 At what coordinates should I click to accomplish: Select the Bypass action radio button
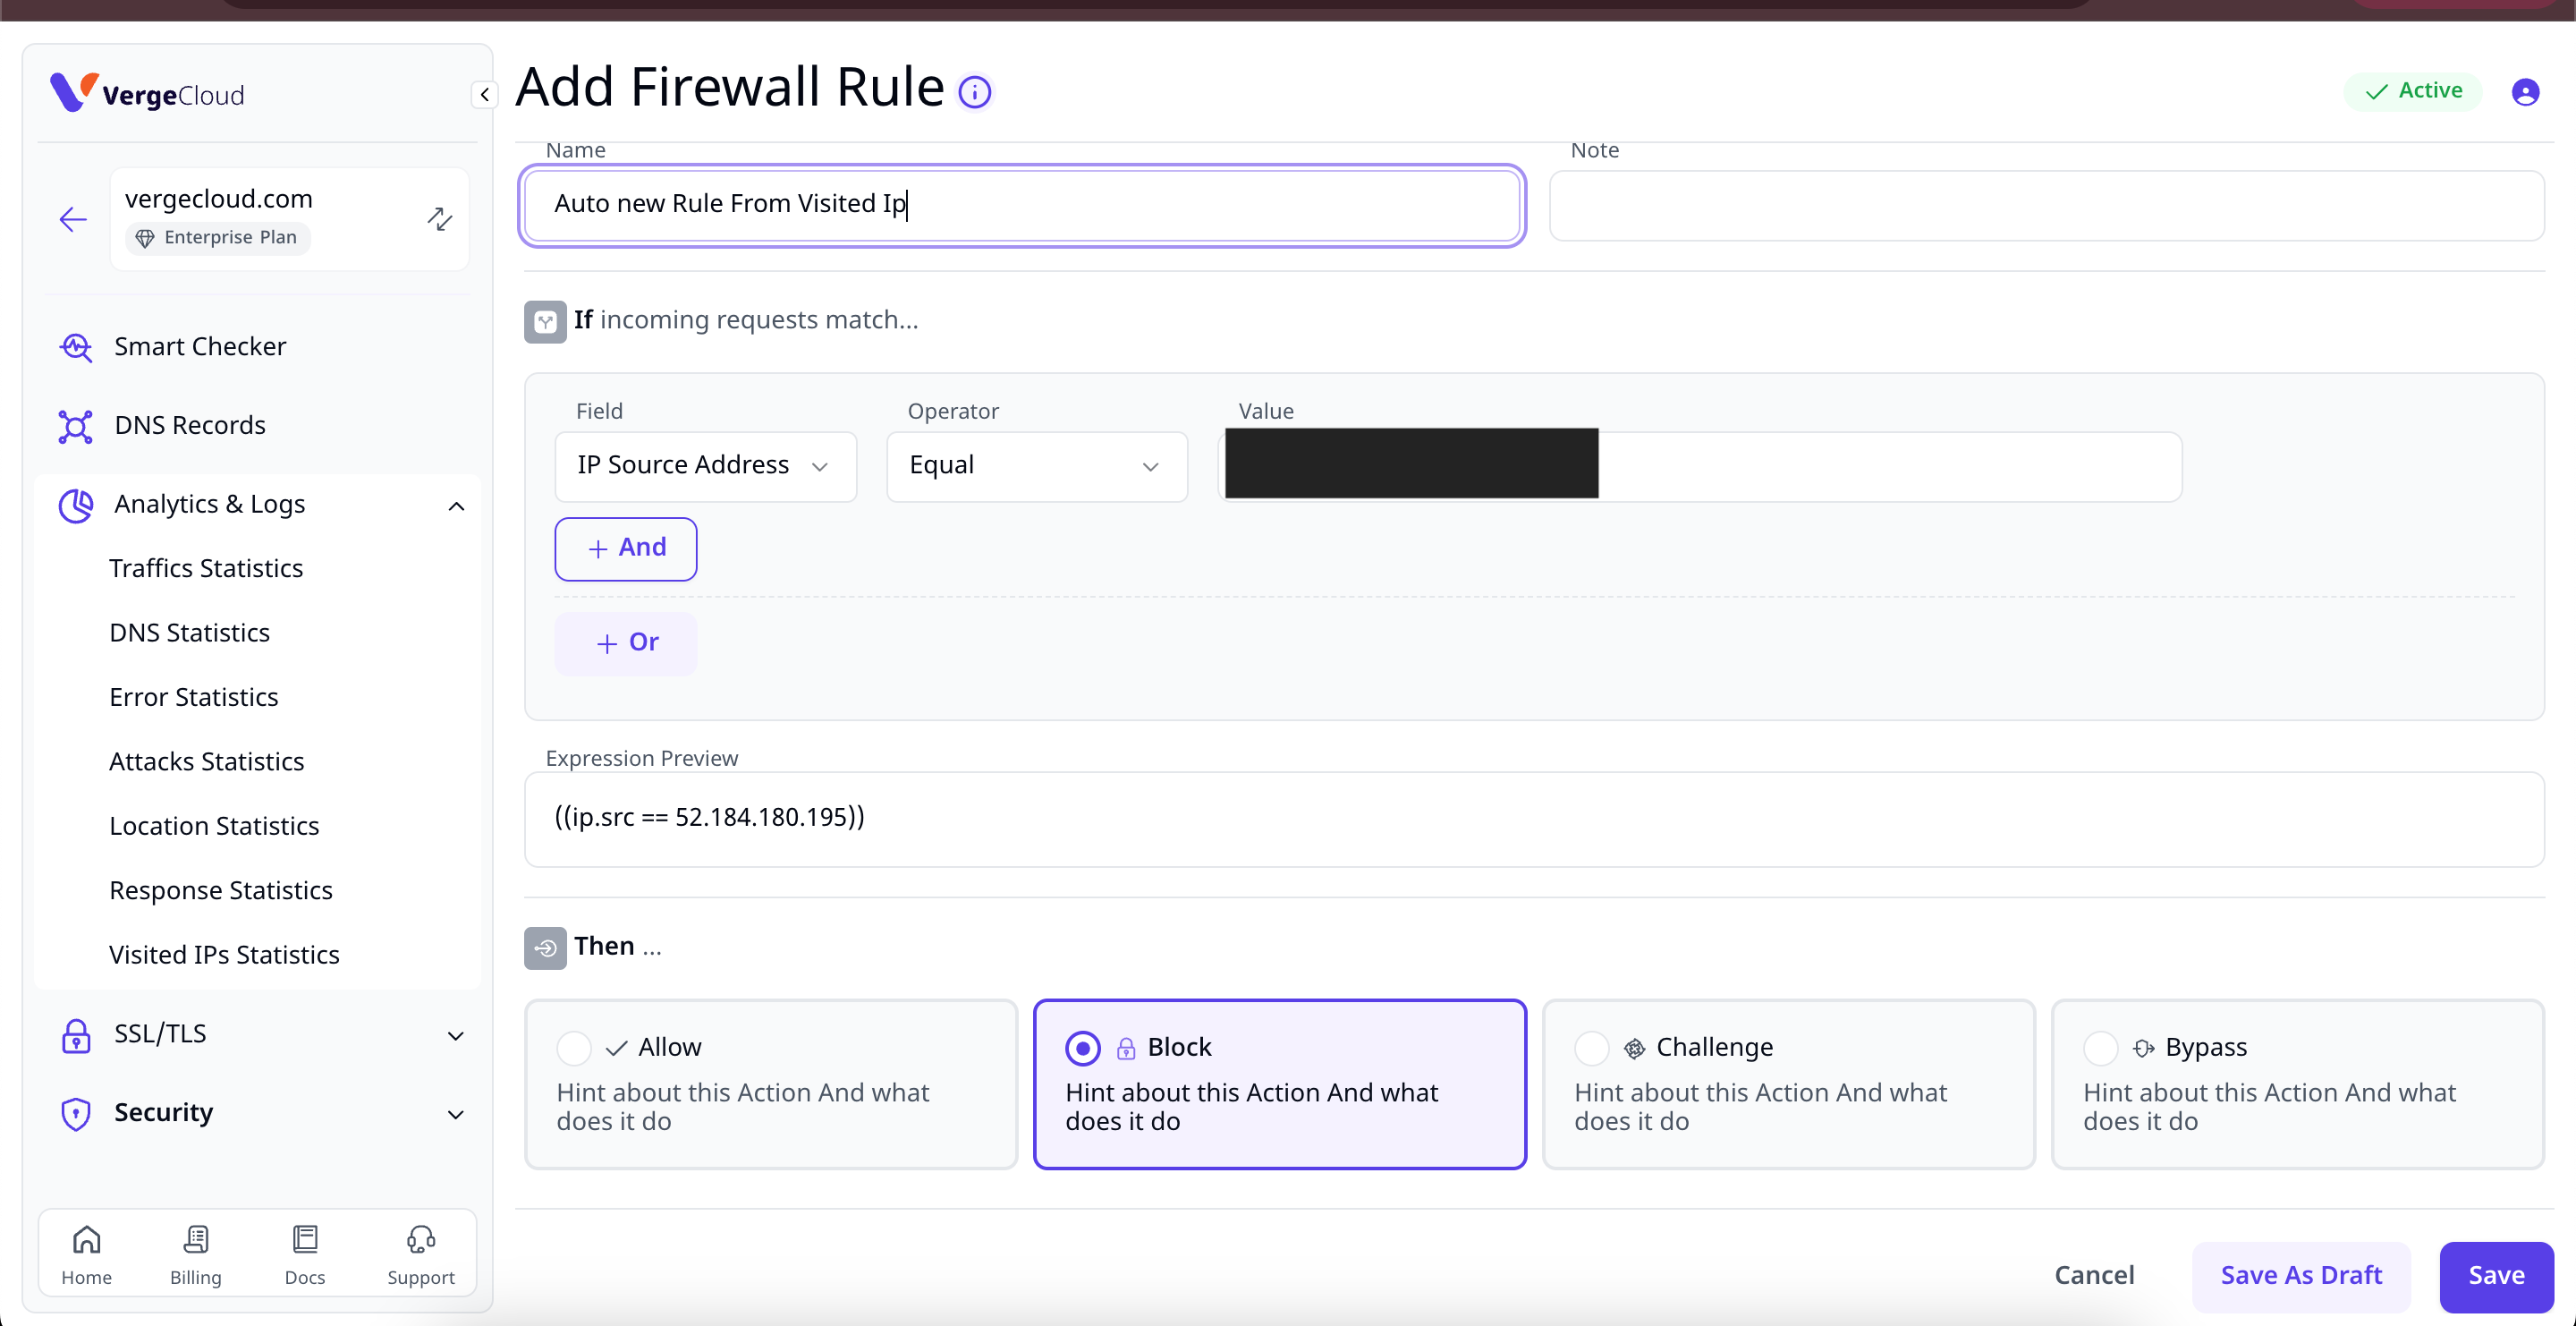click(2100, 1048)
